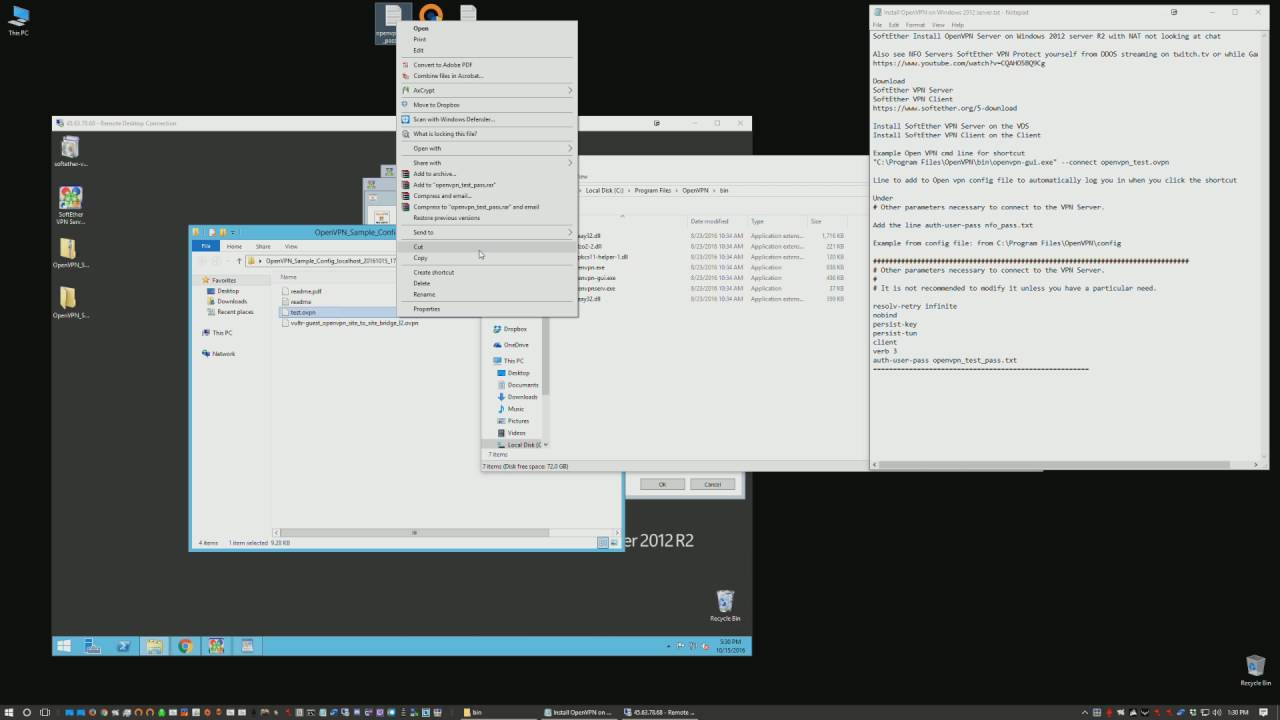
Task: Open Notepad File menu
Action: (877, 25)
